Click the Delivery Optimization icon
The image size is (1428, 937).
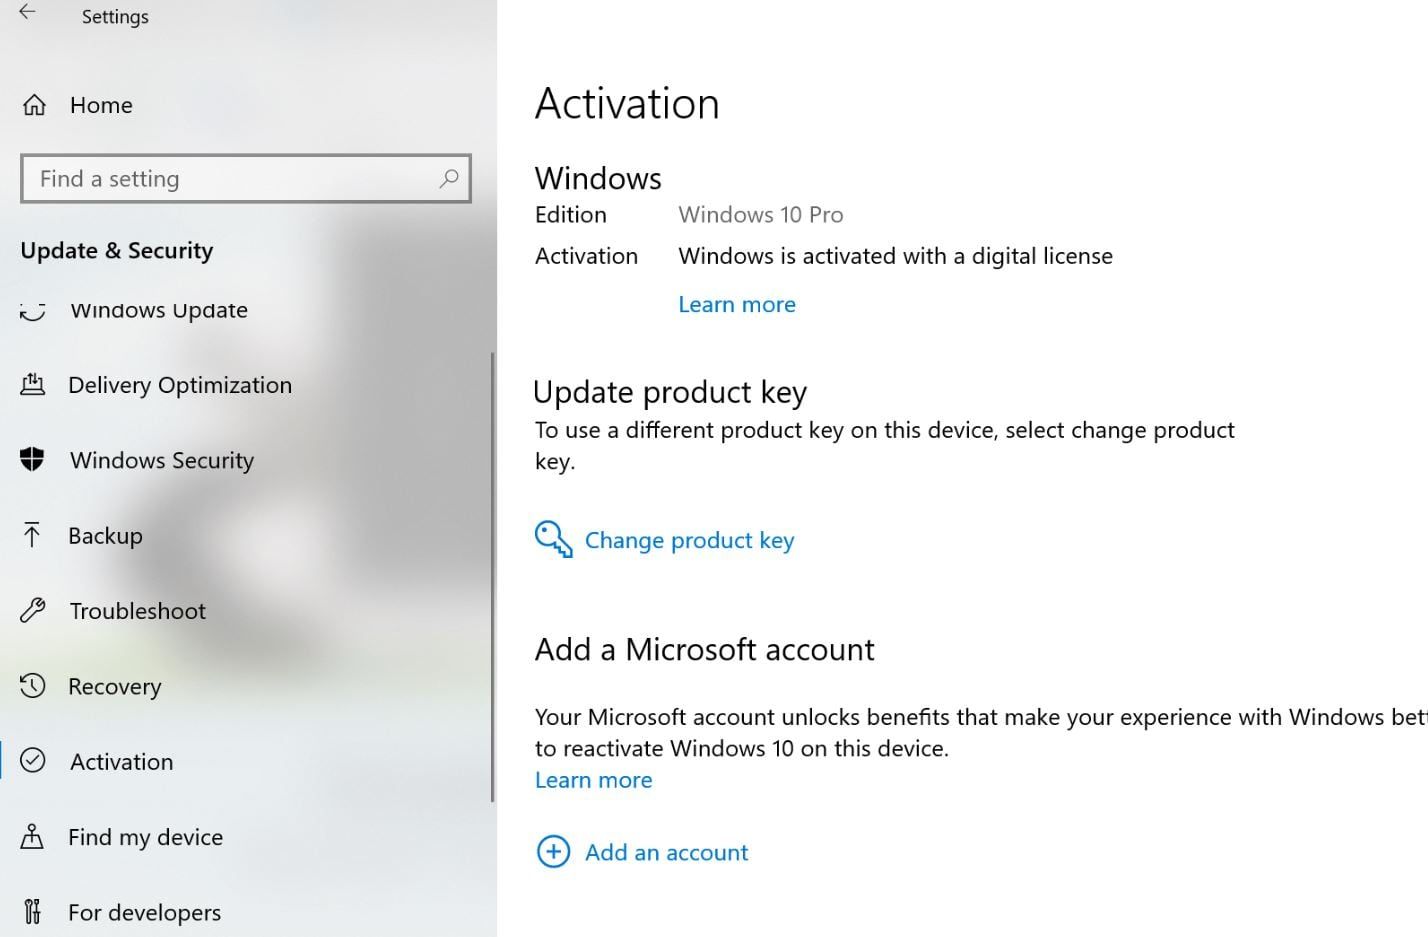tap(33, 385)
